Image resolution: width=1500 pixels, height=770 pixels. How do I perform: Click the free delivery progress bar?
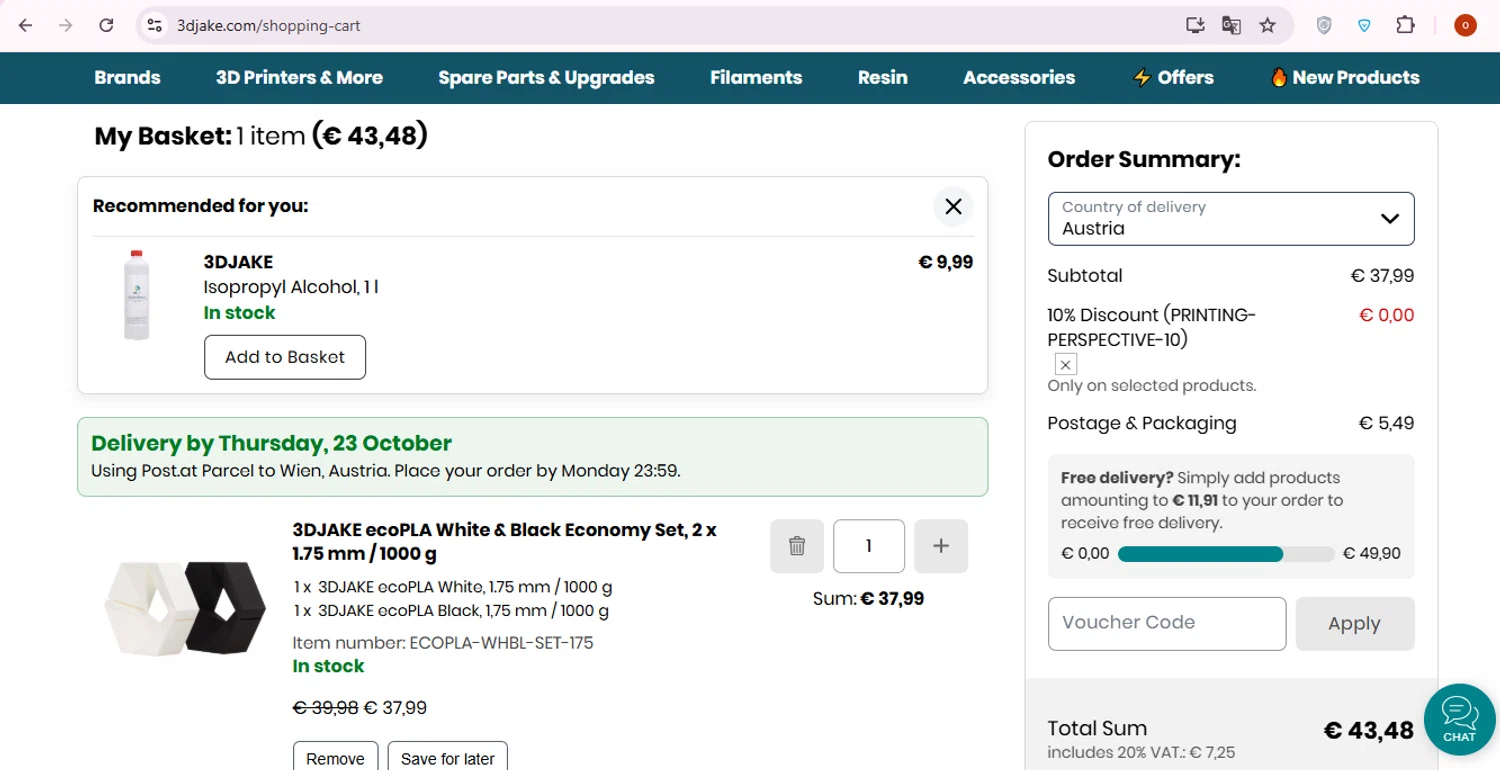click(x=1226, y=554)
